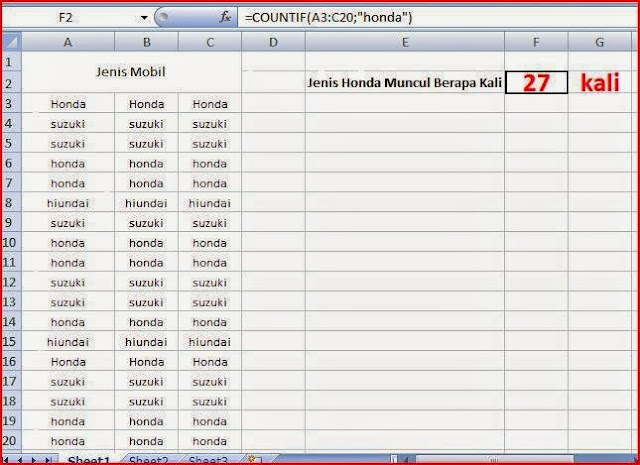Click the merged Jenis Mobil title cell
Image resolution: width=640 pixels, height=465 pixels.
(x=131, y=72)
